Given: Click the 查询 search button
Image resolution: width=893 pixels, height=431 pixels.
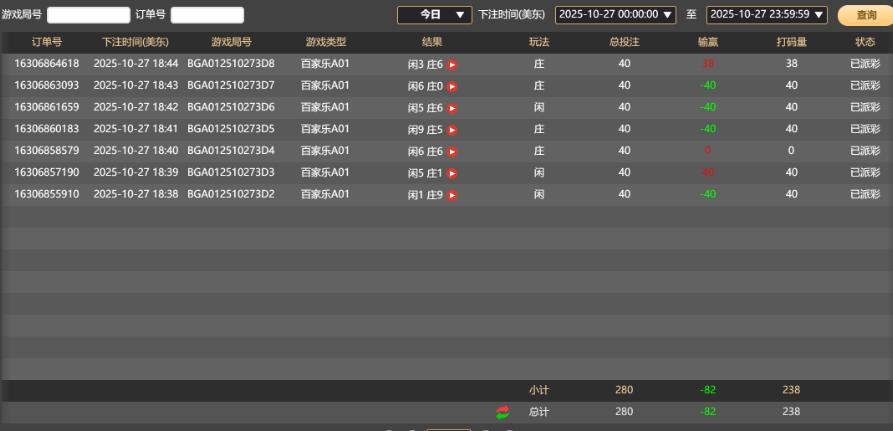Looking at the screenshot, I should pos(865,15).
